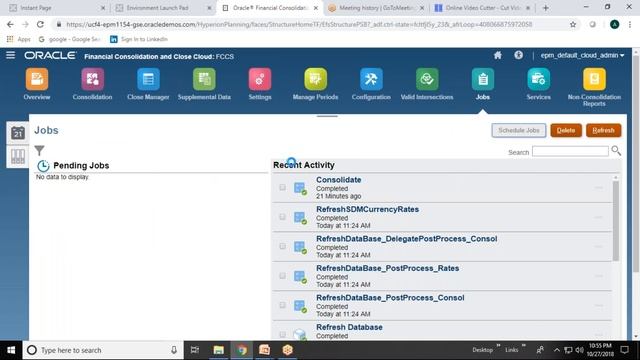Open the Valid Intersections icon
The image size is (640, 360).
[427, 79]
